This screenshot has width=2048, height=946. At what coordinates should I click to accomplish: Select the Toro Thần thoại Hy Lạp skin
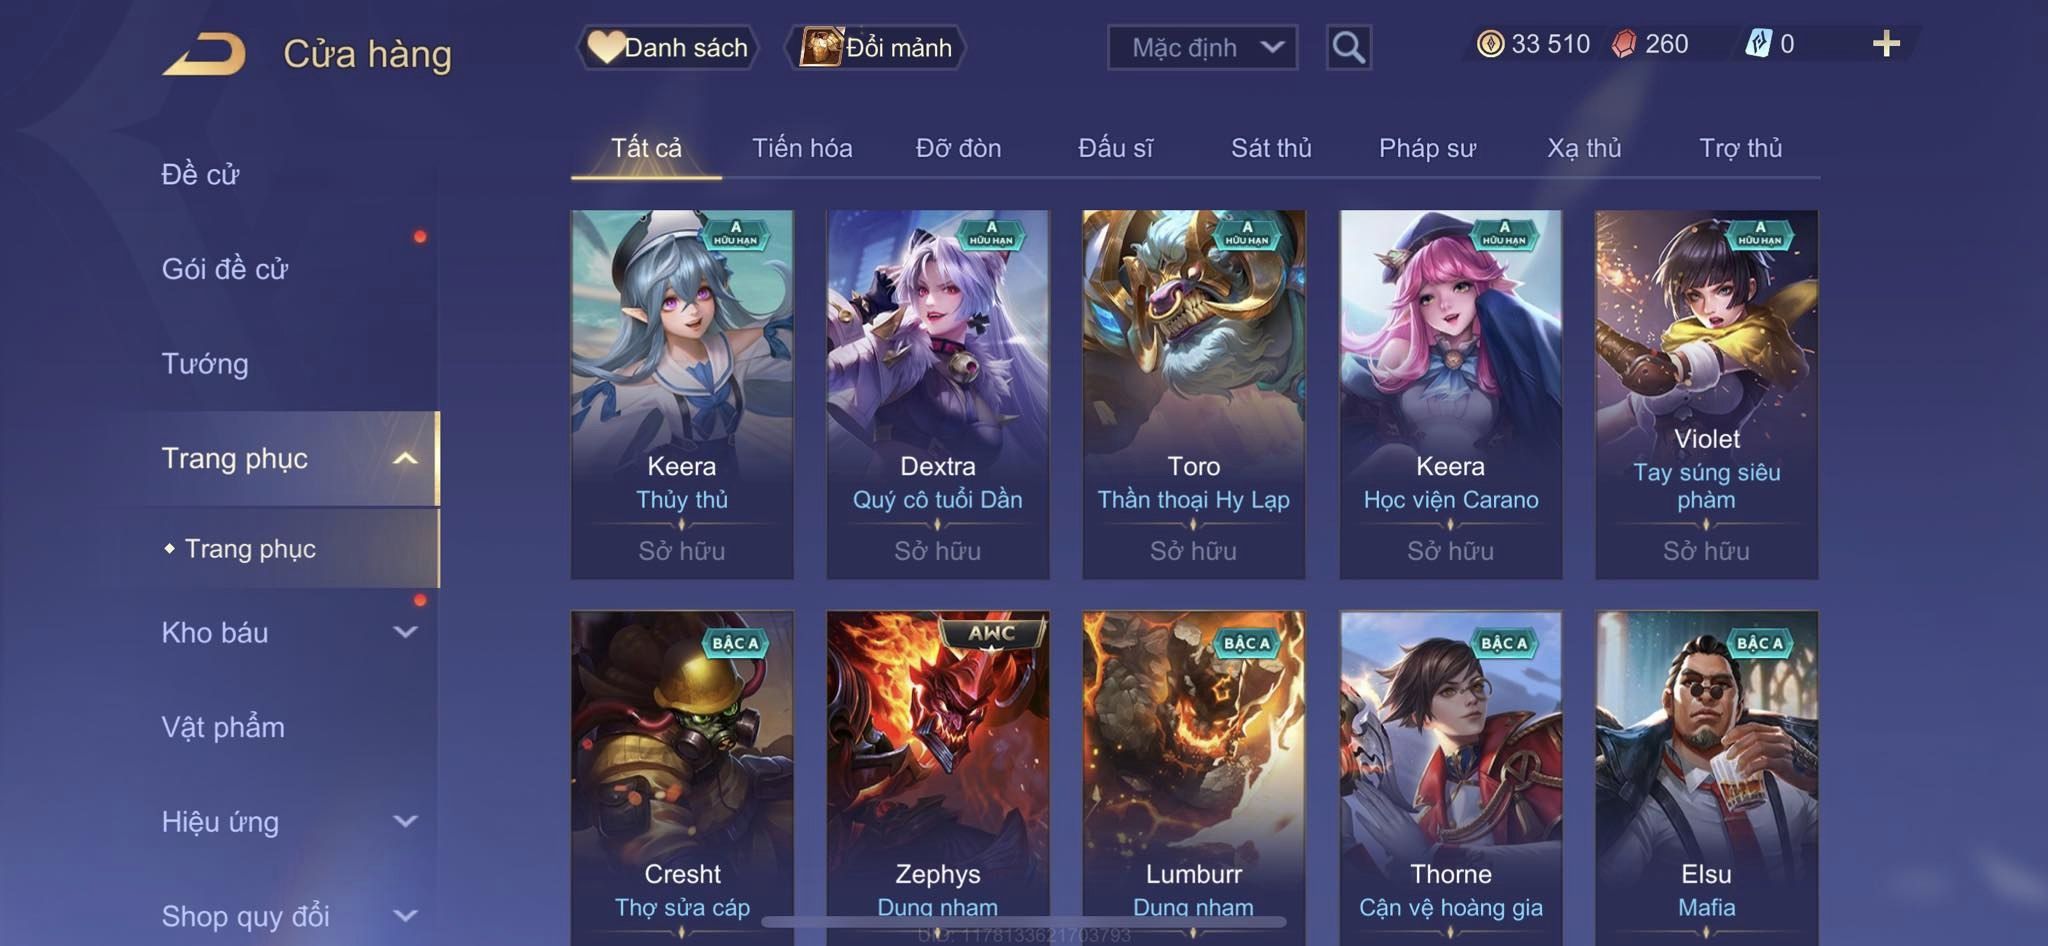tap(1193, 394)
